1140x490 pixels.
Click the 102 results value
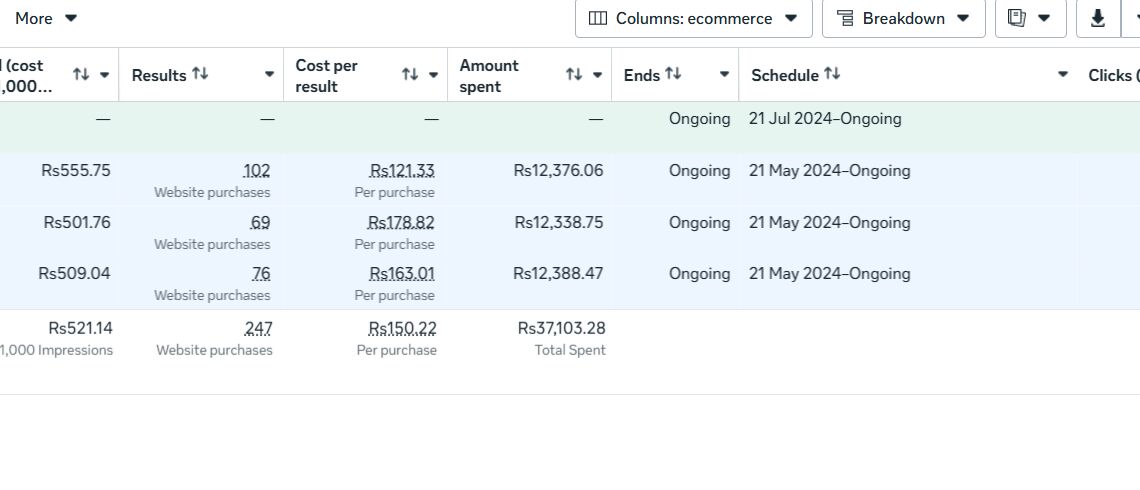257,171
